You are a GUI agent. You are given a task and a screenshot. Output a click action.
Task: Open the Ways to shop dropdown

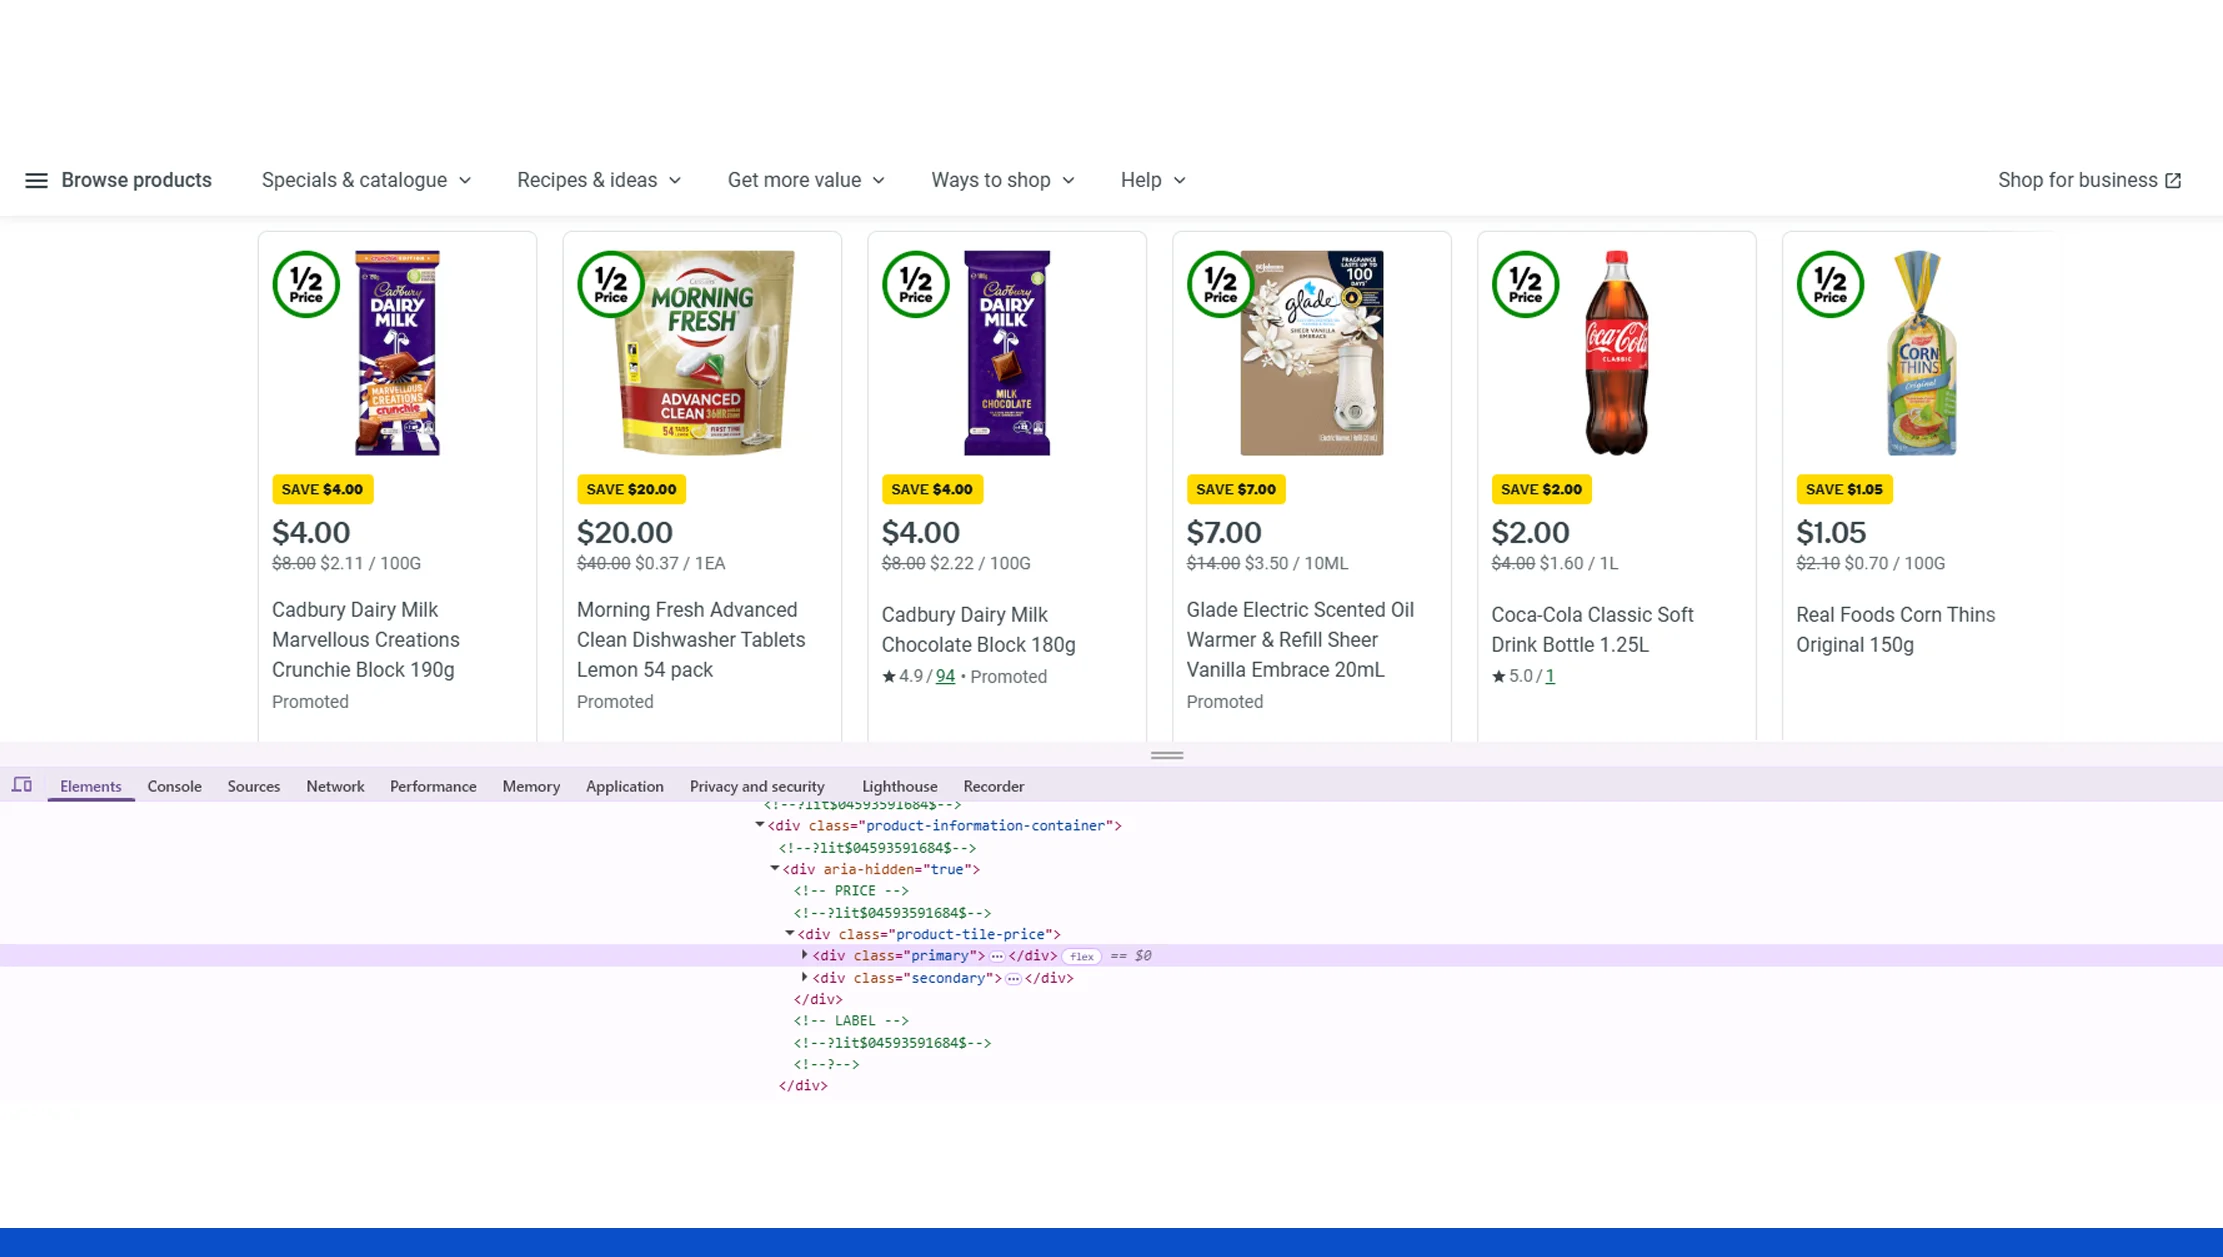[x=1002, y=180]
